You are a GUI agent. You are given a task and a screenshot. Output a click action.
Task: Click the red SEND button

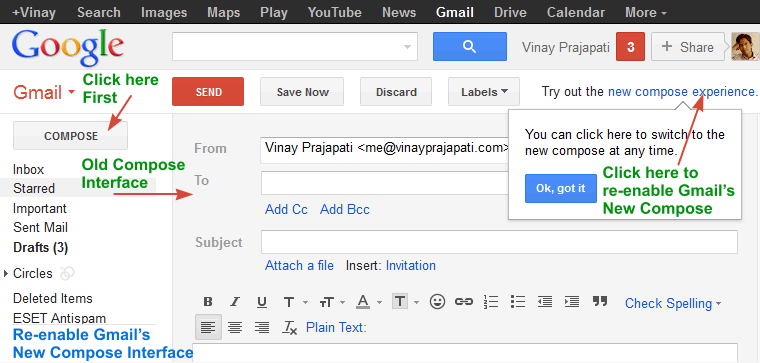point(208,92)
